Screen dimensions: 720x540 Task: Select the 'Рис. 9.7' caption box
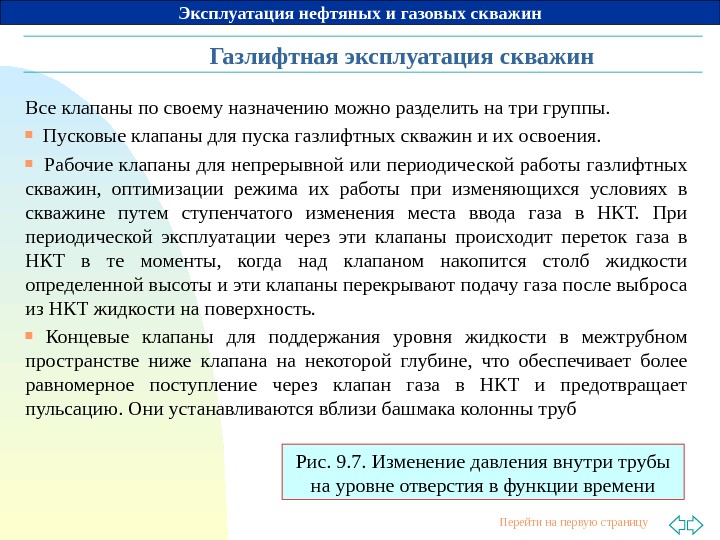click(483, 472)
